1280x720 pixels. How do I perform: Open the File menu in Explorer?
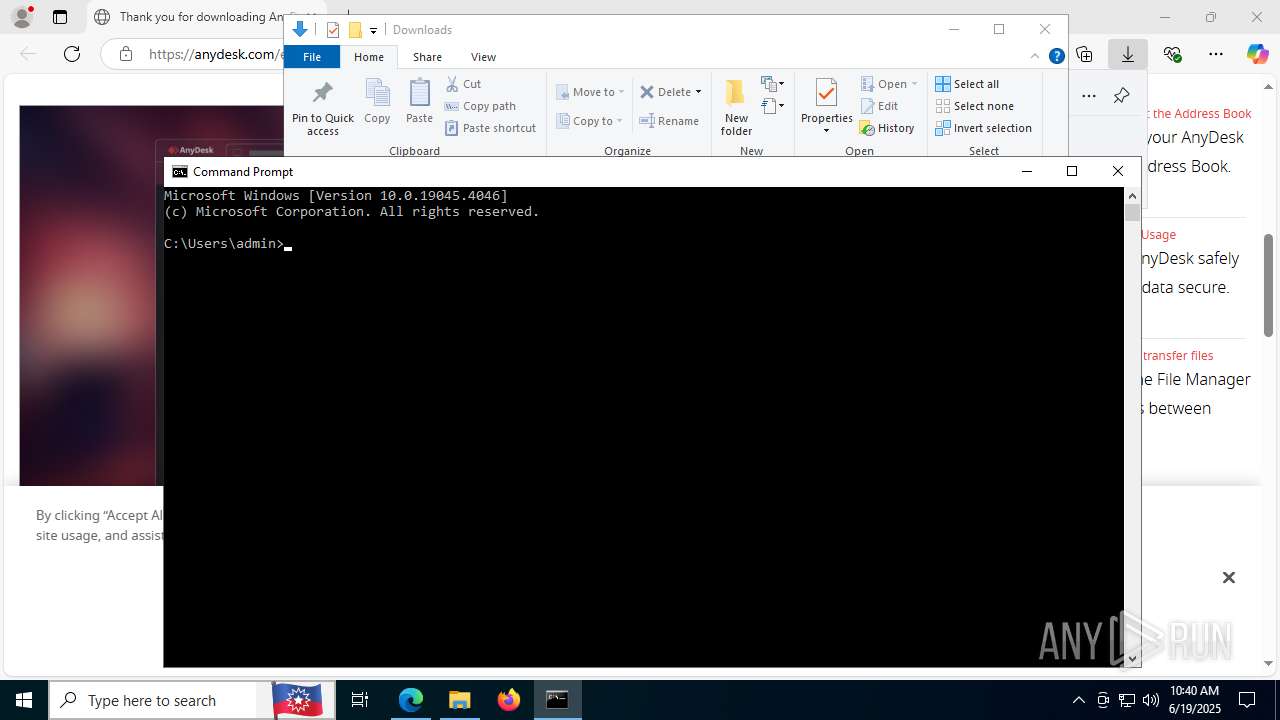coord(312,57)
